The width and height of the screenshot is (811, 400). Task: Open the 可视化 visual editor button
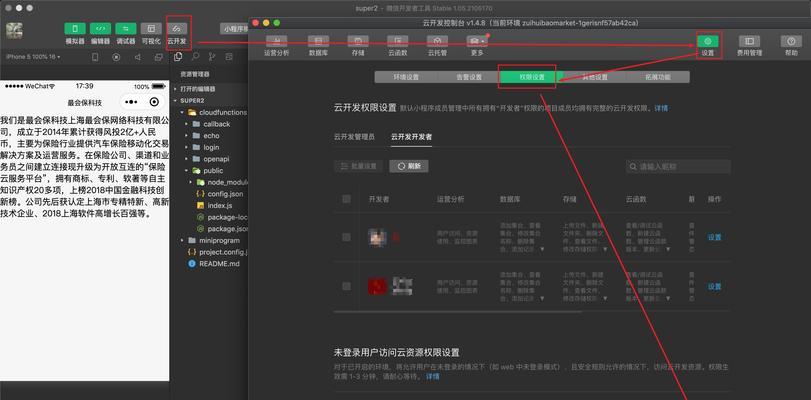[x=151, y=29]
